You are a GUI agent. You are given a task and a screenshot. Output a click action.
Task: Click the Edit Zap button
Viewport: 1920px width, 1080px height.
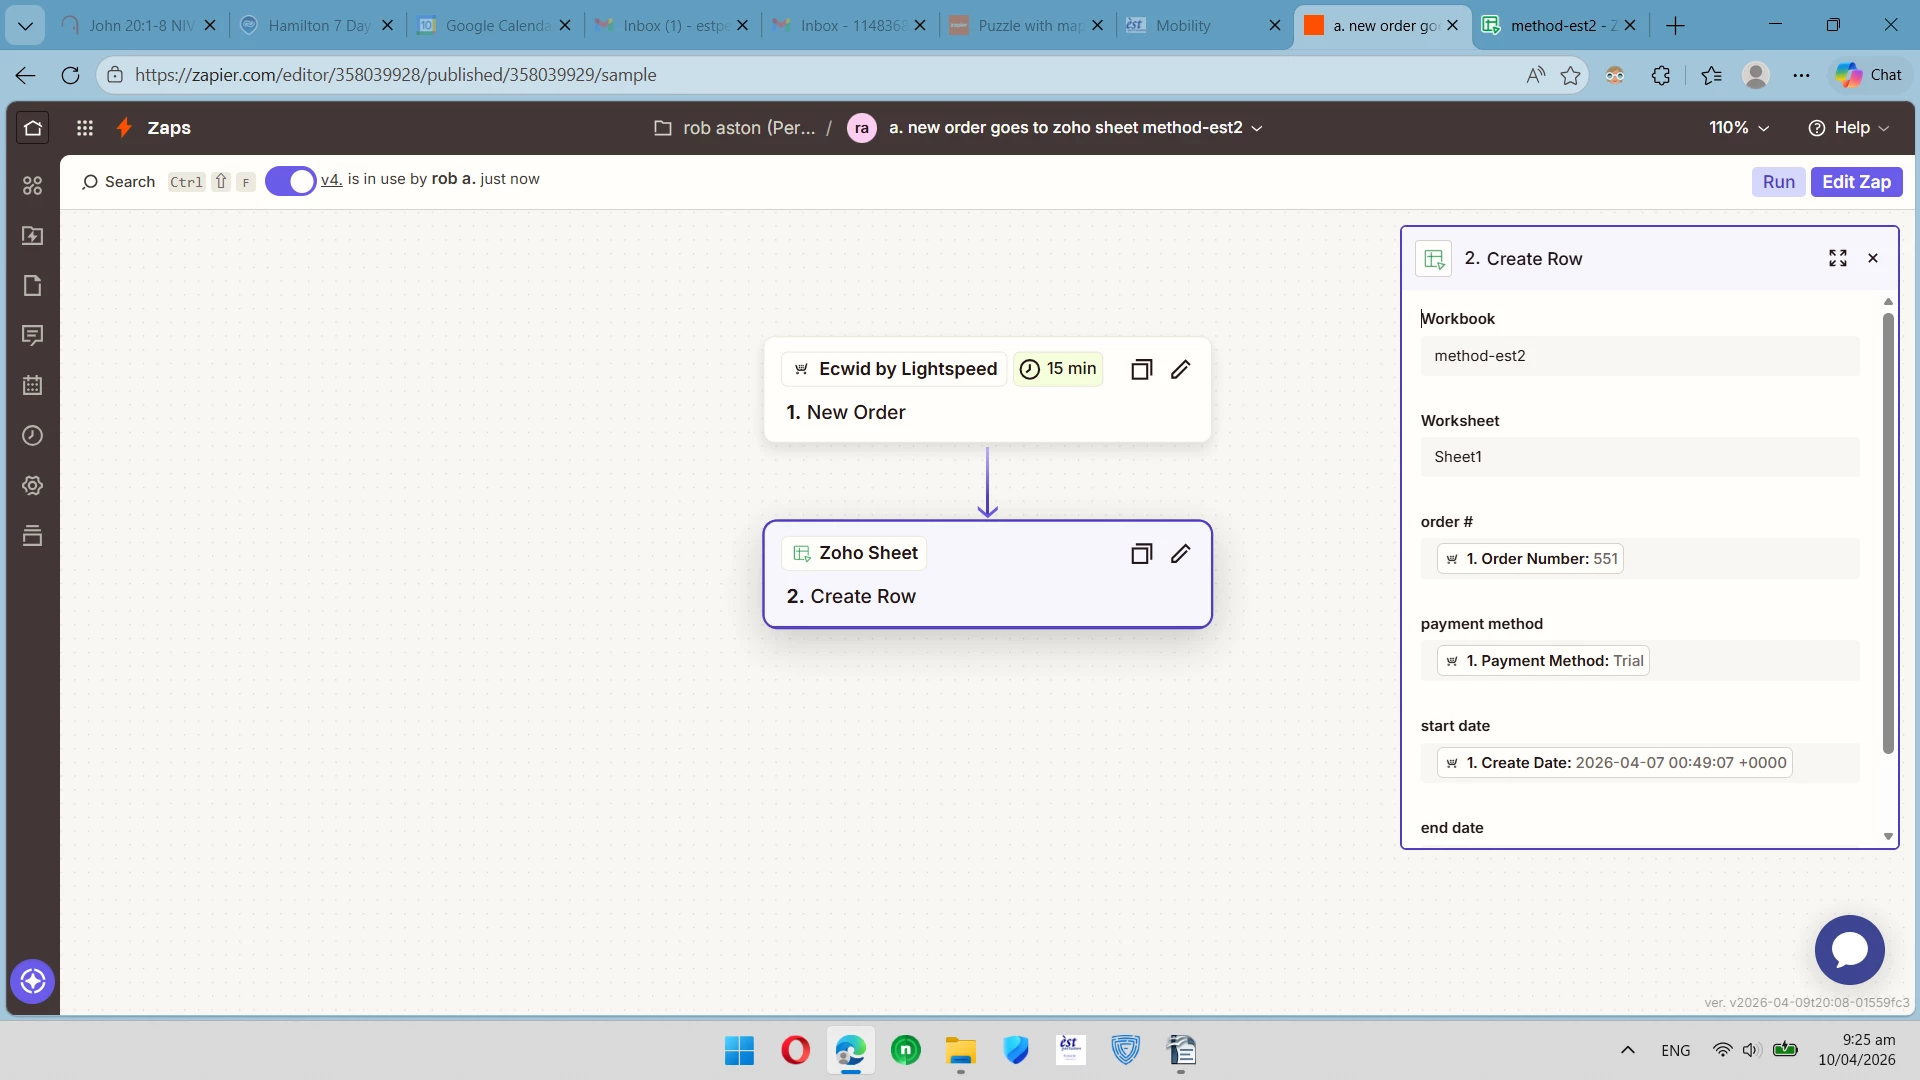pos(1856,182)
